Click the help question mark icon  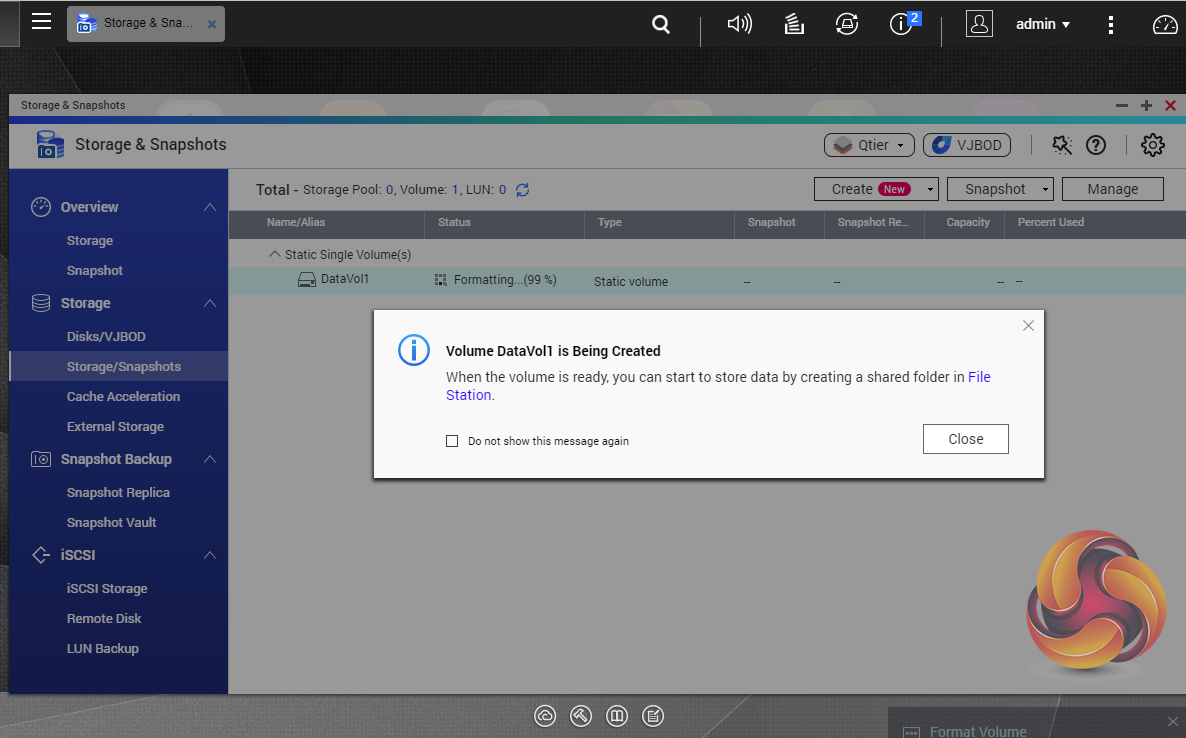tap(1096, 145)
